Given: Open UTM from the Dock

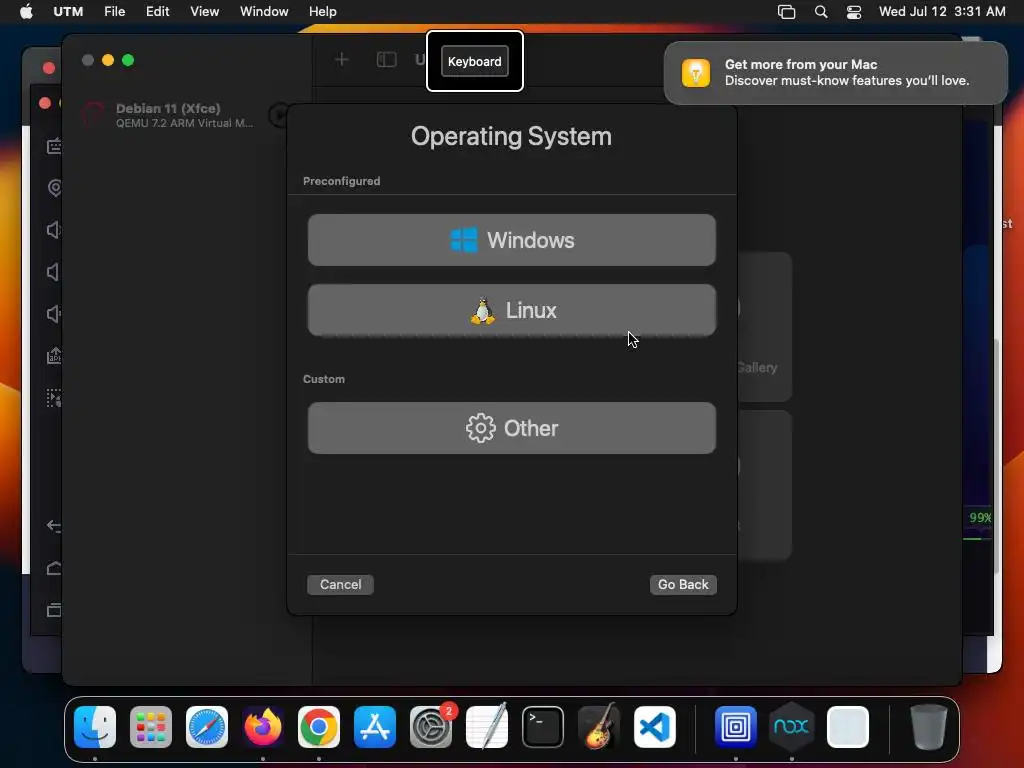Looking at the screenshot, I should pos(735,727).
